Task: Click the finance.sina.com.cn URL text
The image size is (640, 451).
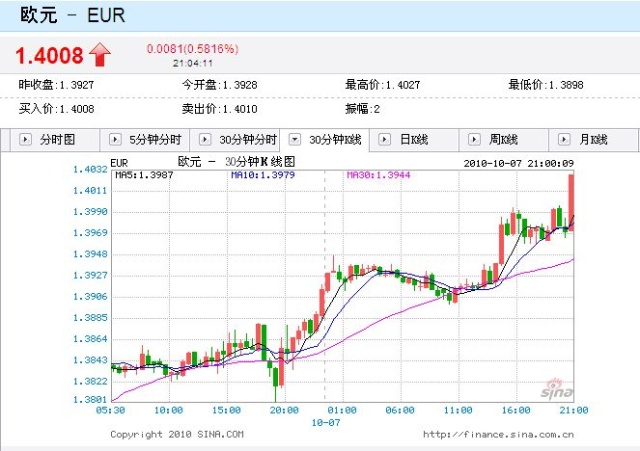Action: [x=498, y=434]
